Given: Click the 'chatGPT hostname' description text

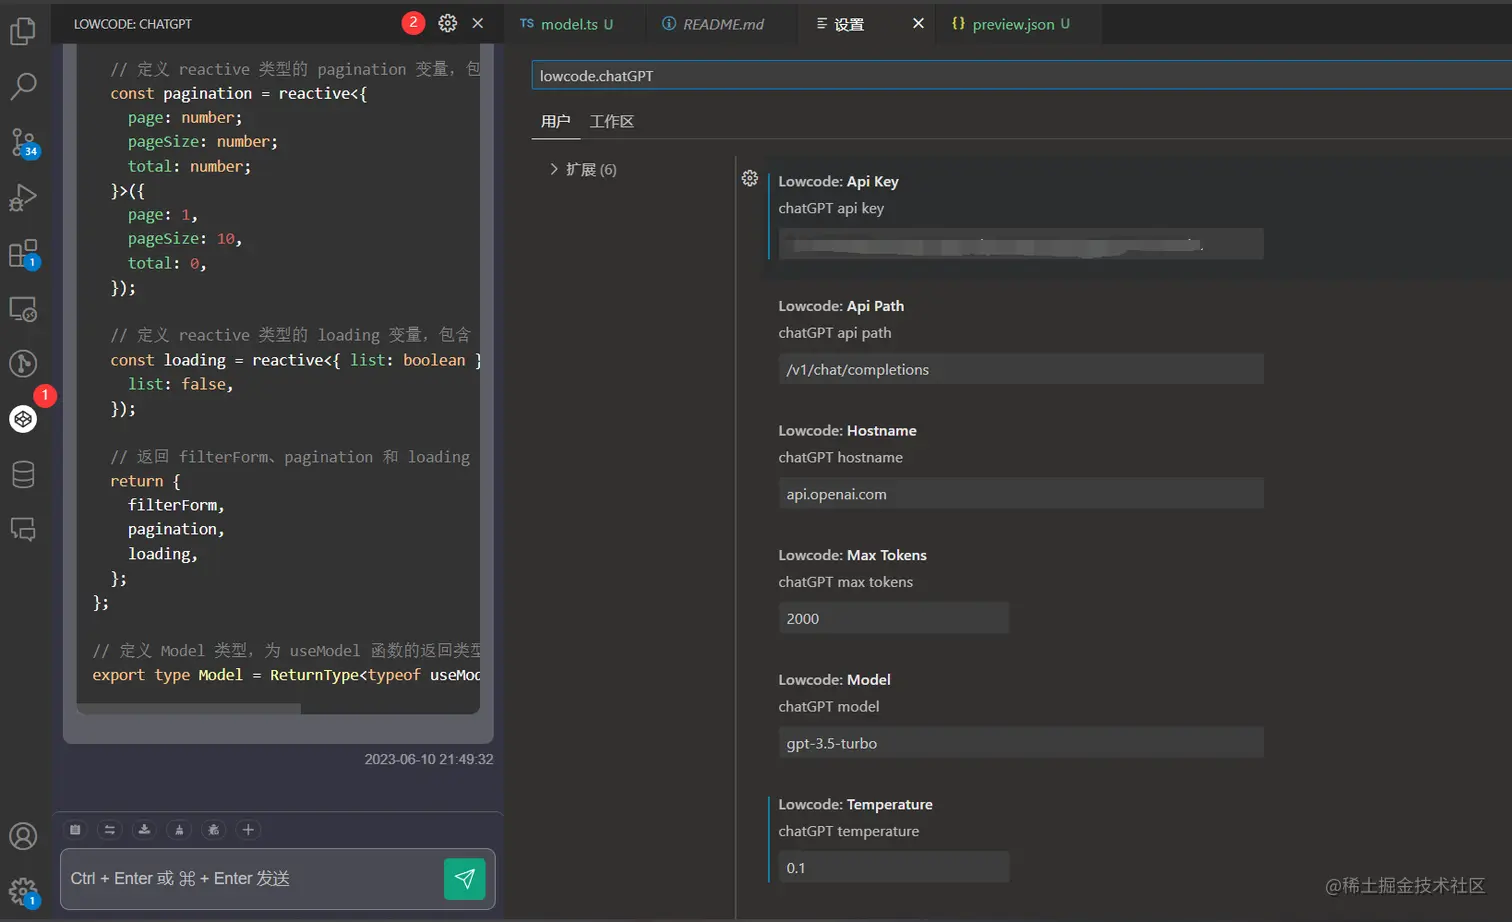Looking at the screenshot, I should [841, 458].
